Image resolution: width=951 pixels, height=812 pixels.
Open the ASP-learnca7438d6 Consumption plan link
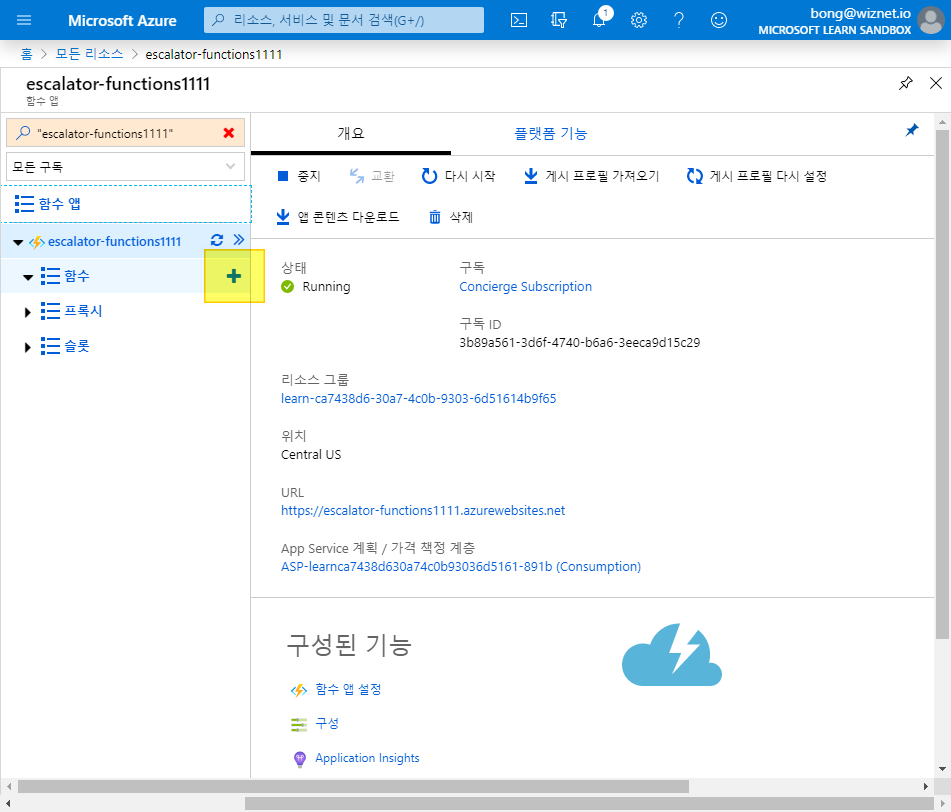tap(461, 566)
